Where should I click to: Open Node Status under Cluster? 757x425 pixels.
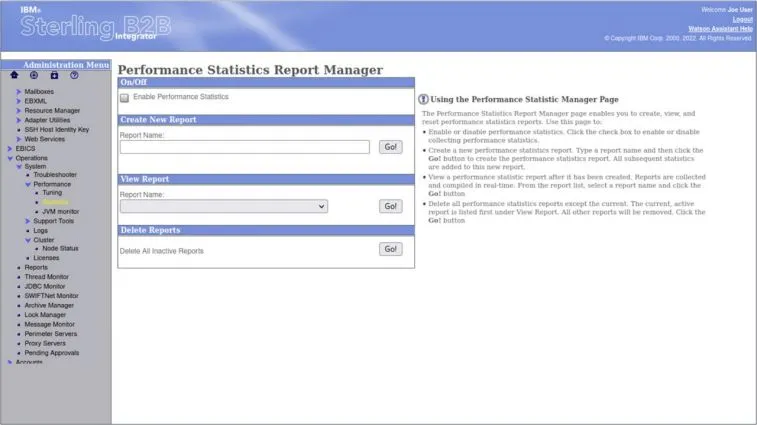pos(60,248)
